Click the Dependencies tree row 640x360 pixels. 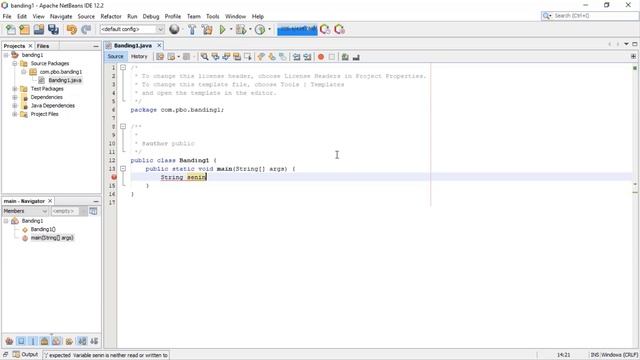(x=47, y=97)
